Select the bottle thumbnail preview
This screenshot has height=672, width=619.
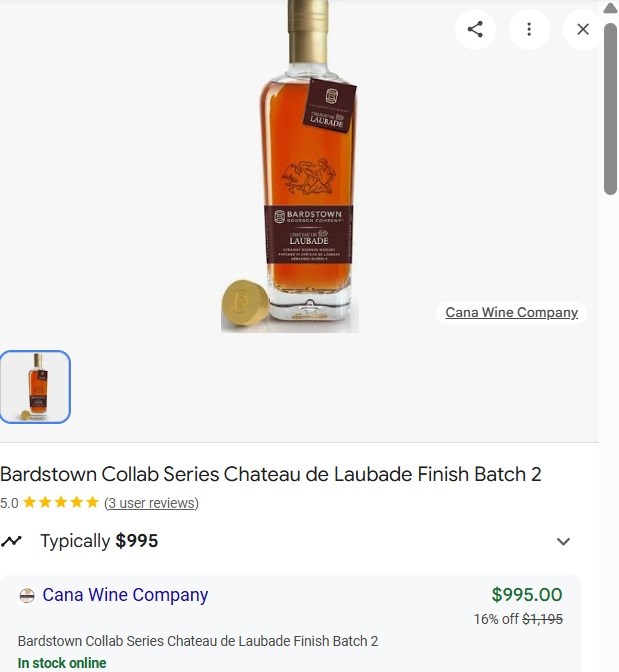point(35,387)
